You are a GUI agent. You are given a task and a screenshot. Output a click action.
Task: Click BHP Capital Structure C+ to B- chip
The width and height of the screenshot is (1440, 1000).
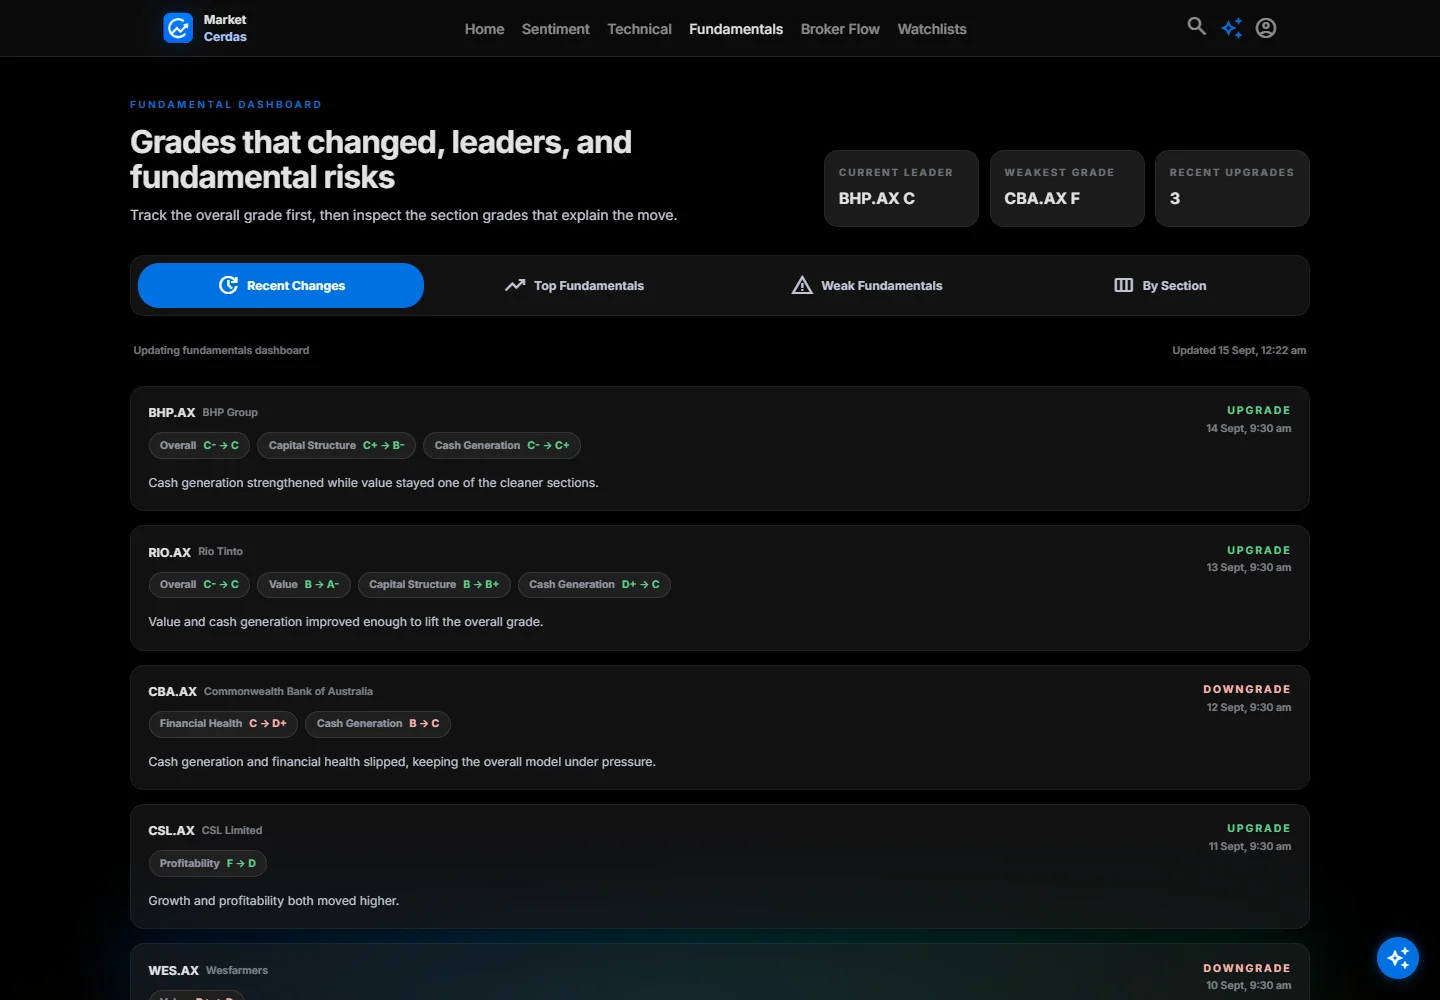click(336, 445)
